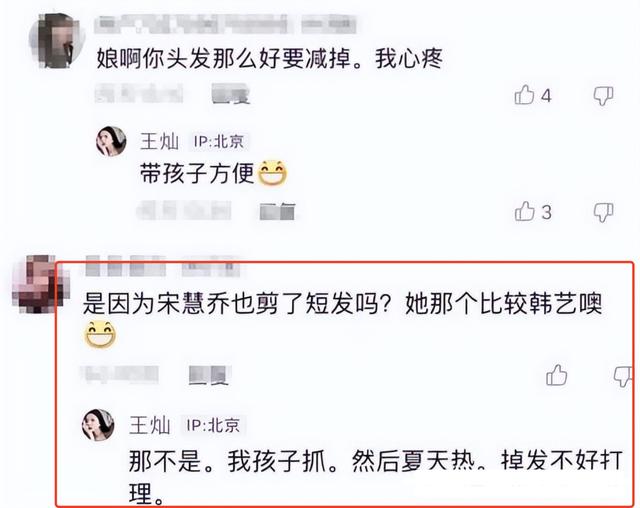Screen dimensions: 640x508
Task: Open 王灿's avatar in the bottom reply
Action: tap(98, 425)
